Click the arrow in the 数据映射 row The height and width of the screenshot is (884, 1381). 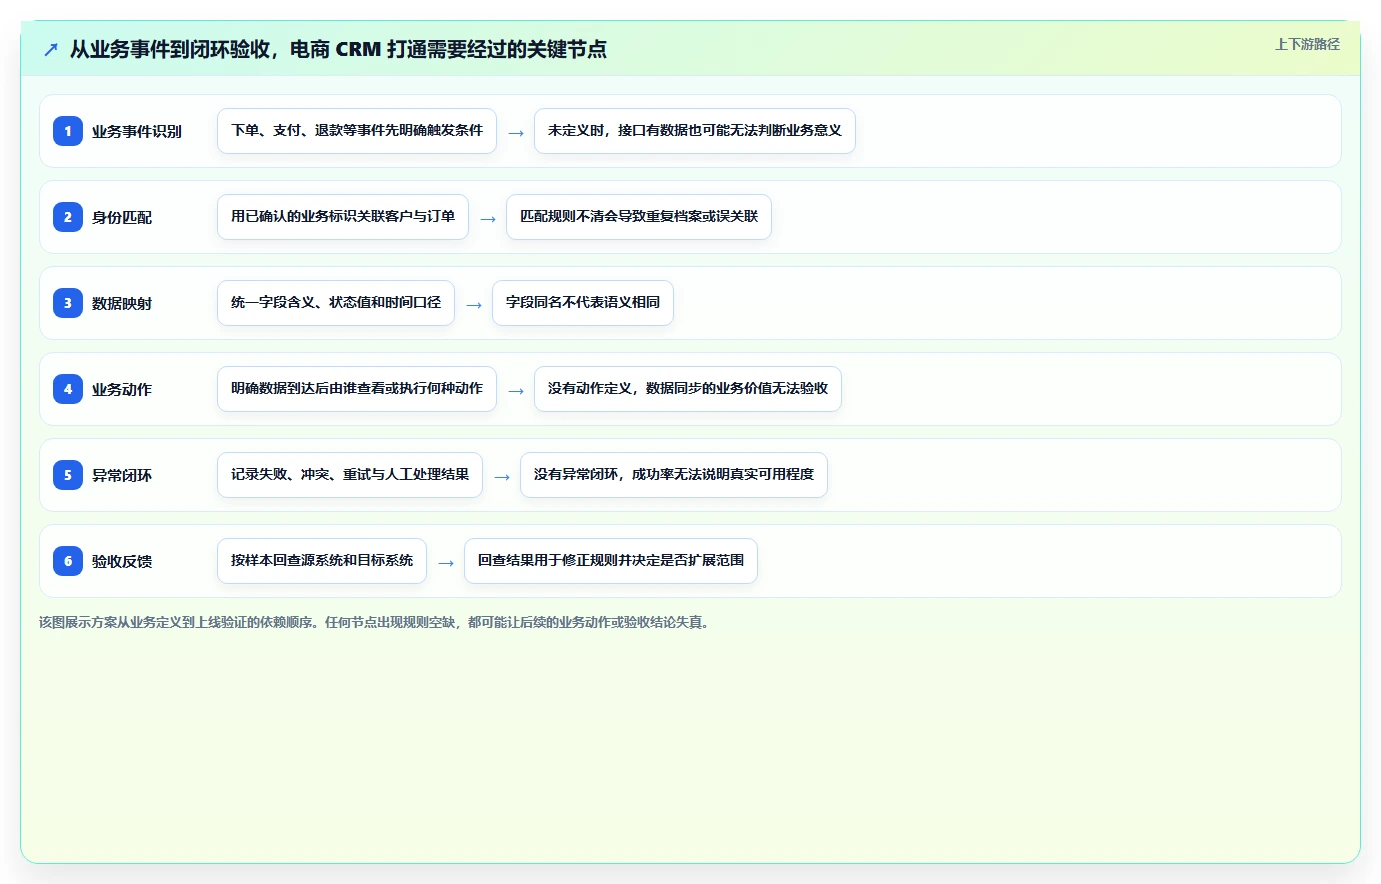(474, 304)
